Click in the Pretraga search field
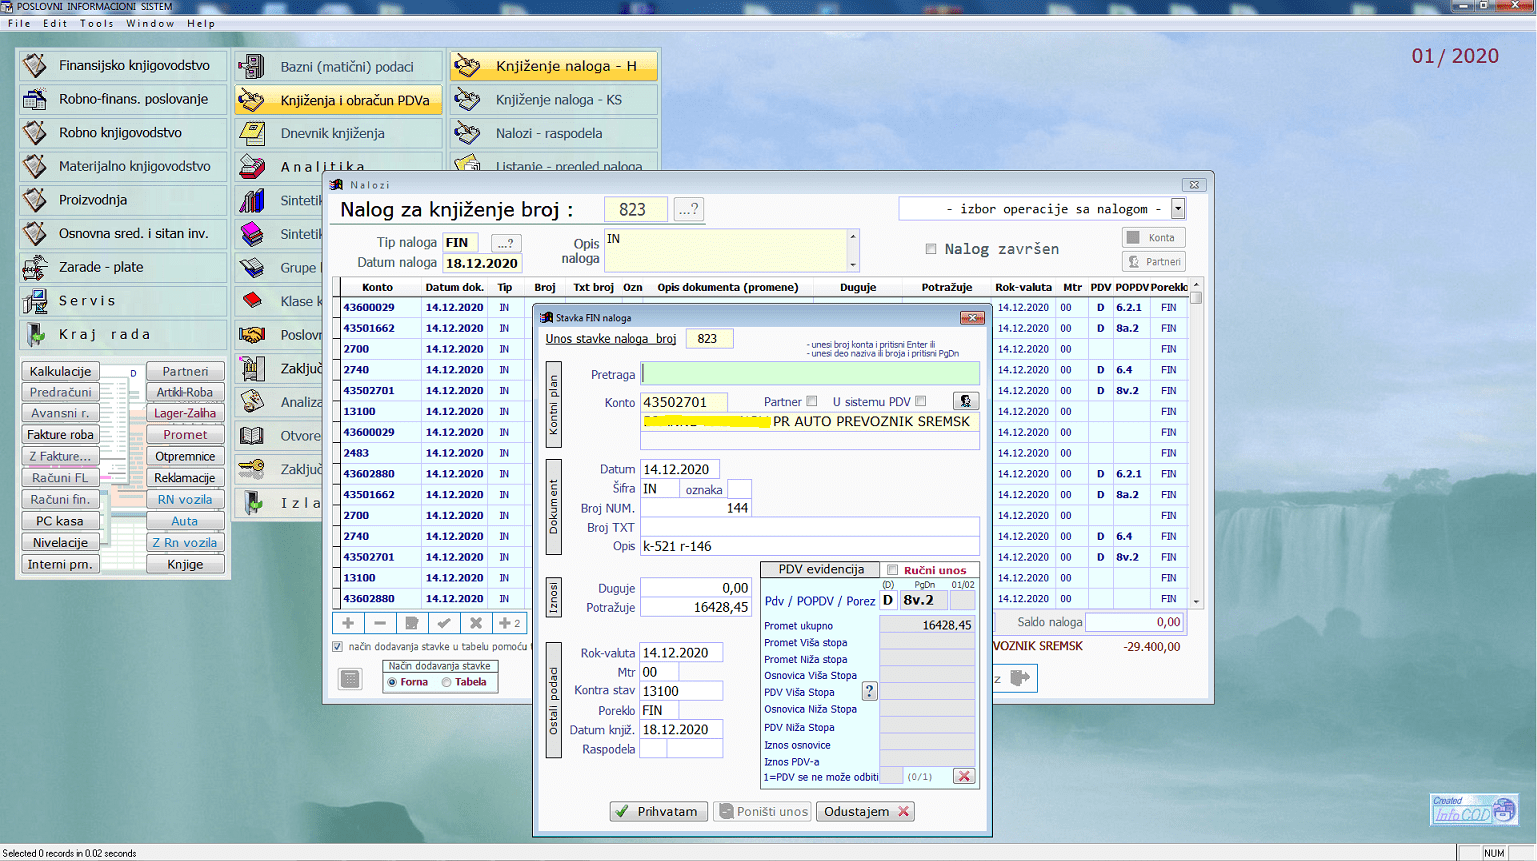Screen dimensions: 1537x861 (x=810, y=374)
